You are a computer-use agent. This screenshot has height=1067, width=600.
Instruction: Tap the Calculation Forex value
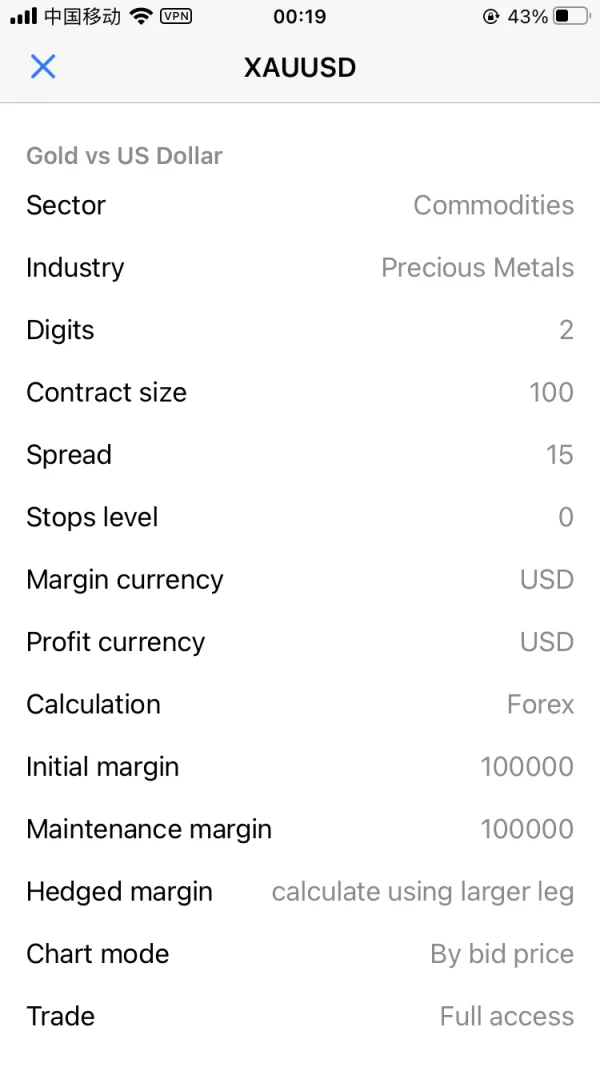point(540,704)
